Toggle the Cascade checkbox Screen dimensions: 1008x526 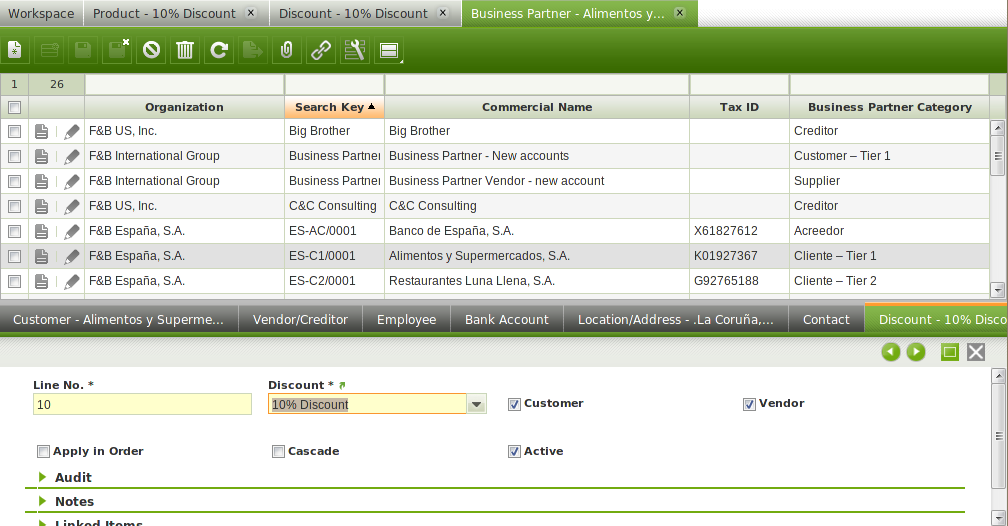pyautogui.click(x=278, y=452)
